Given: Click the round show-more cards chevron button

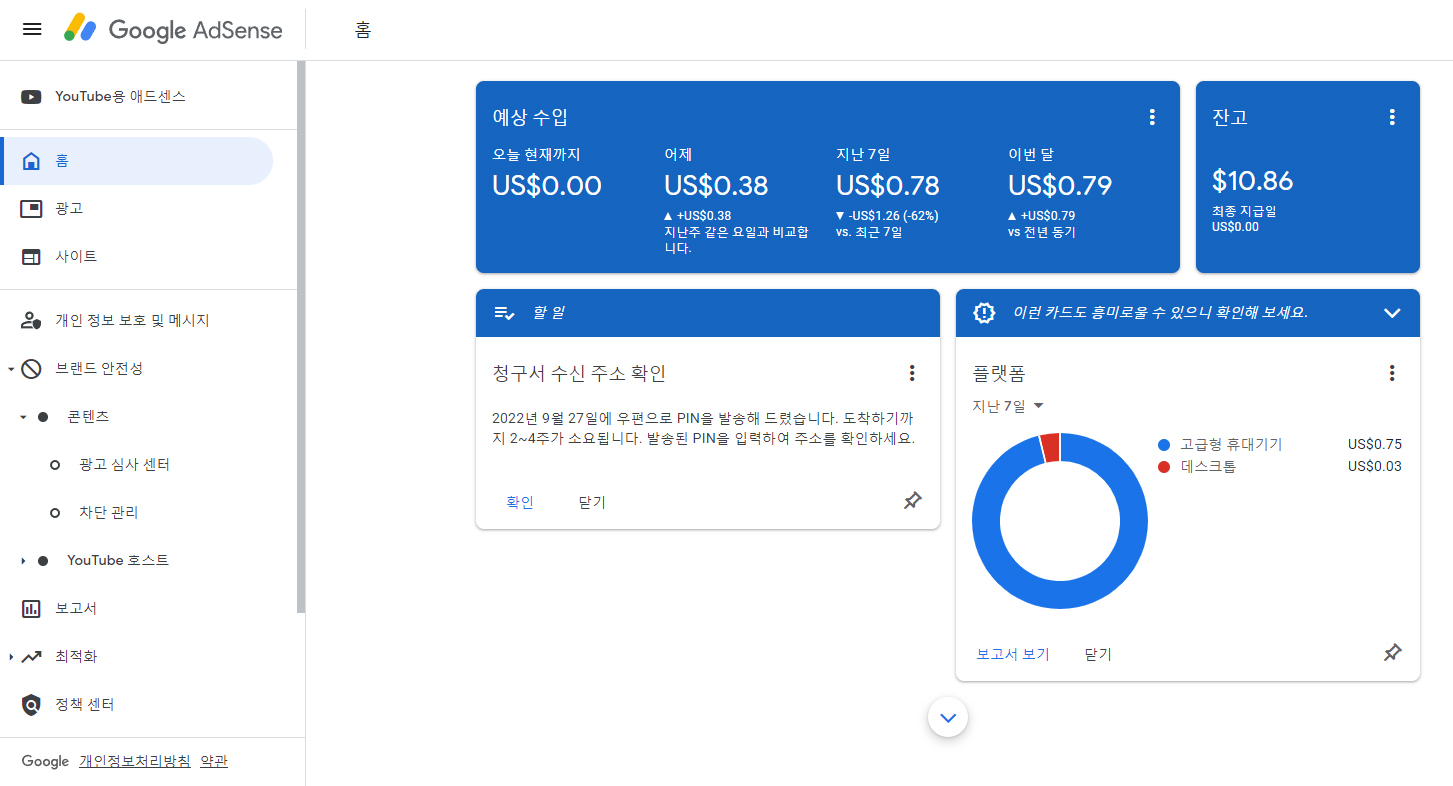Looking at the screenshot, I should (x=948, y=717).
